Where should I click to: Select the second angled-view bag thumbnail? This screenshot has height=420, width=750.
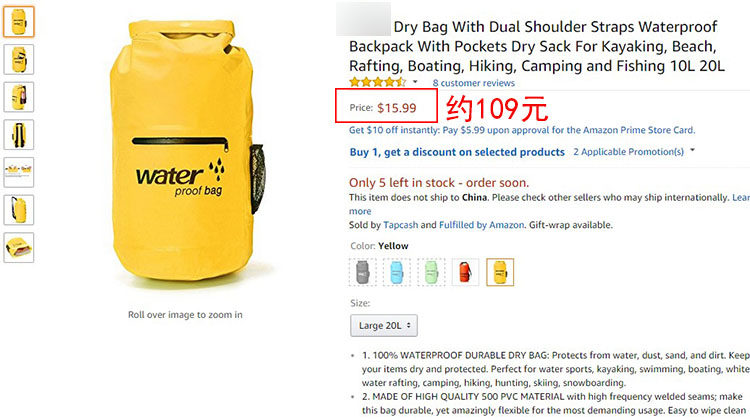point(19,59)
